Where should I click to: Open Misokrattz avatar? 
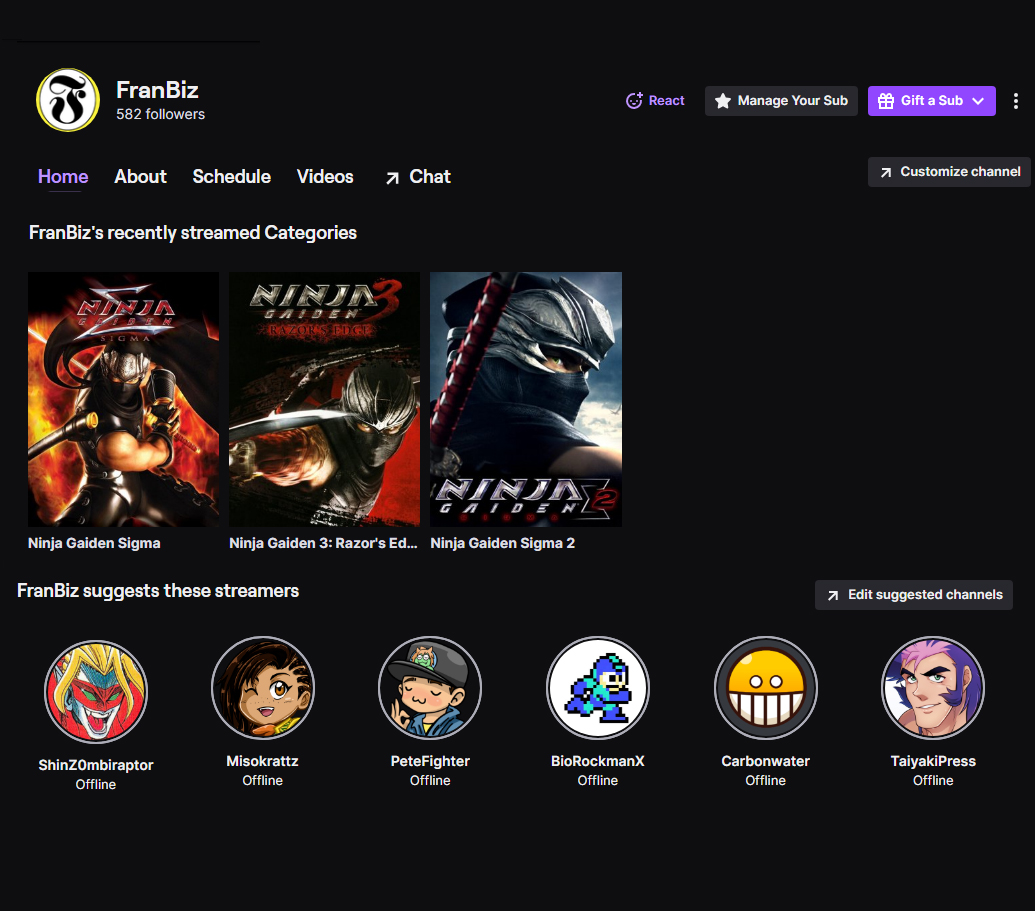point(263,687)
